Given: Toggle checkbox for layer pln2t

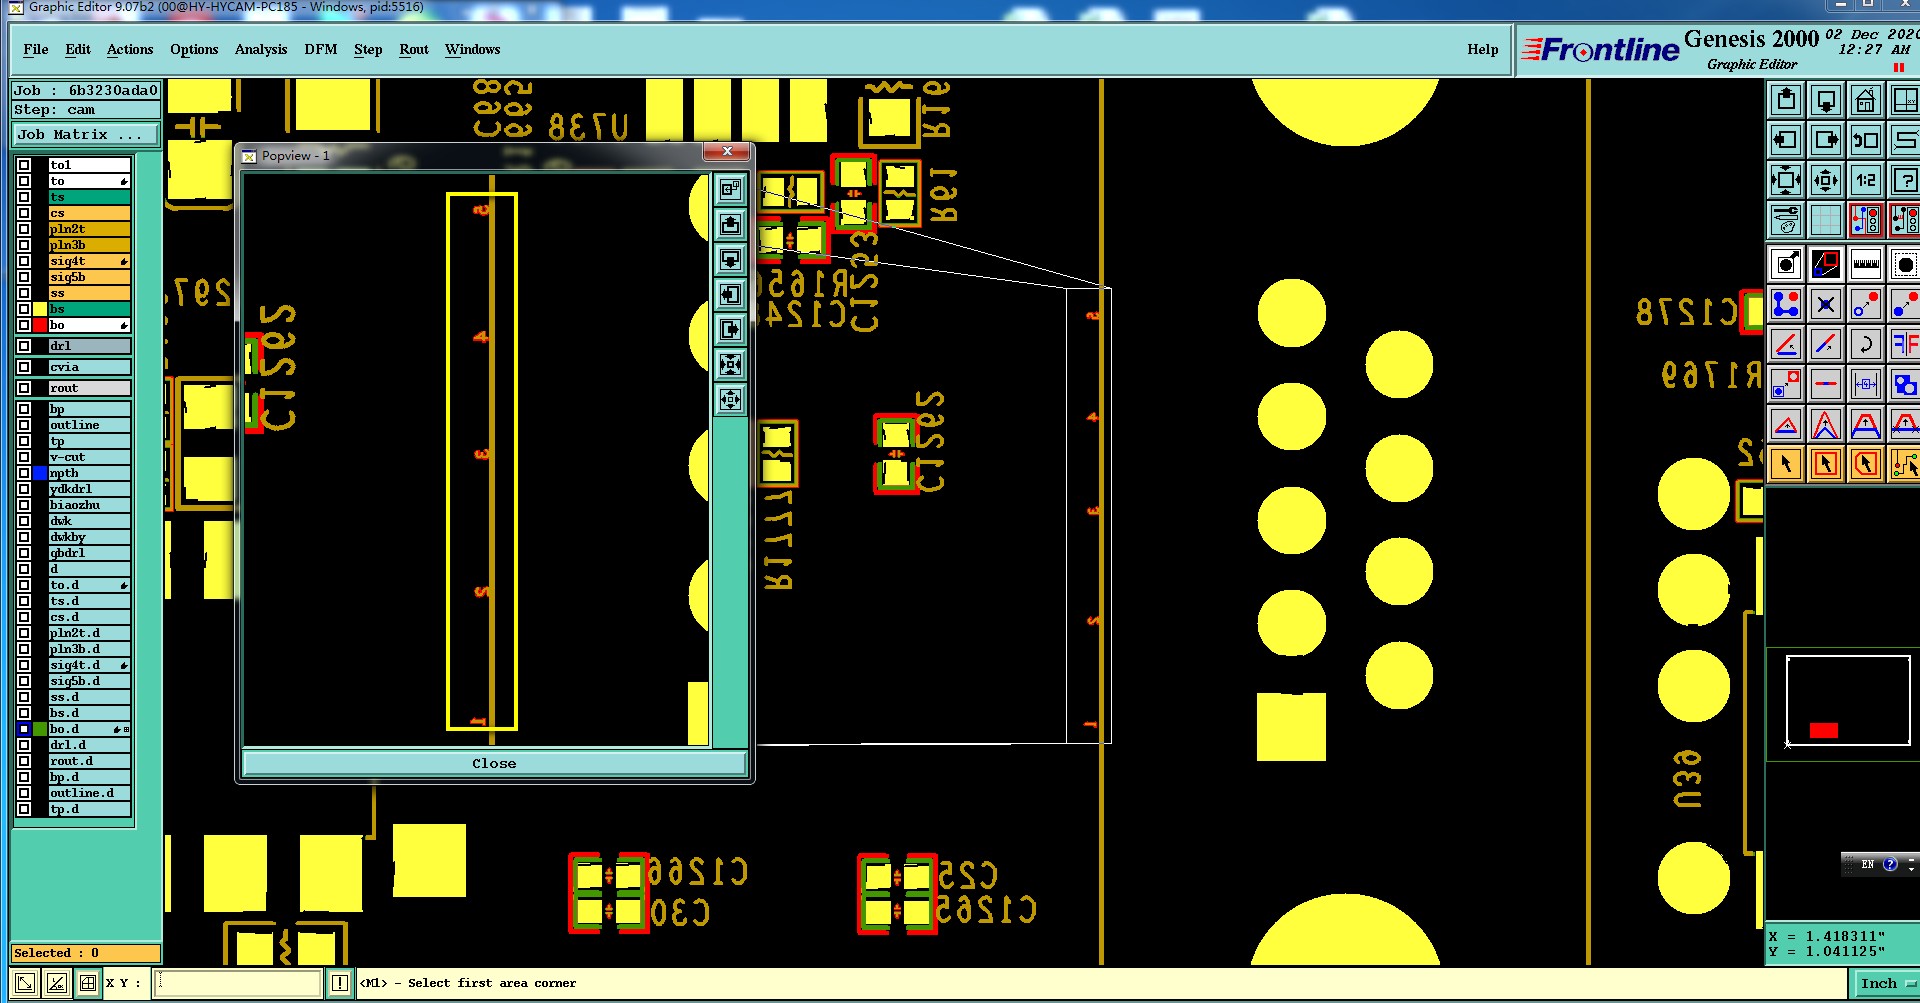Looking at the screenshot, I should coord(24,229).
